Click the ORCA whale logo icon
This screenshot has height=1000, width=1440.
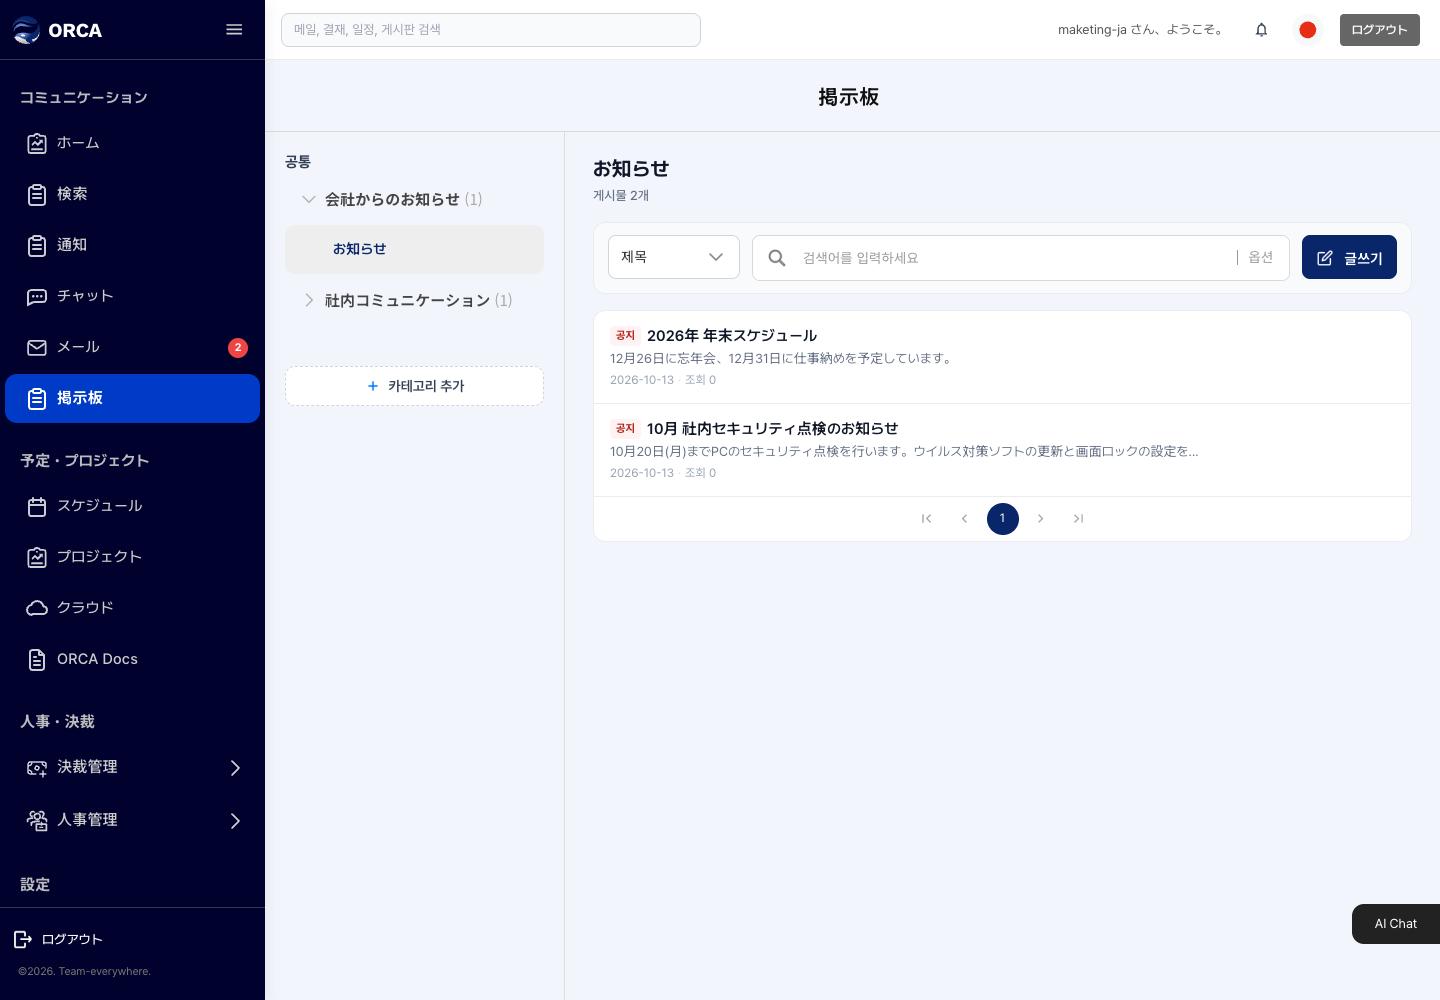click(26, 30)
